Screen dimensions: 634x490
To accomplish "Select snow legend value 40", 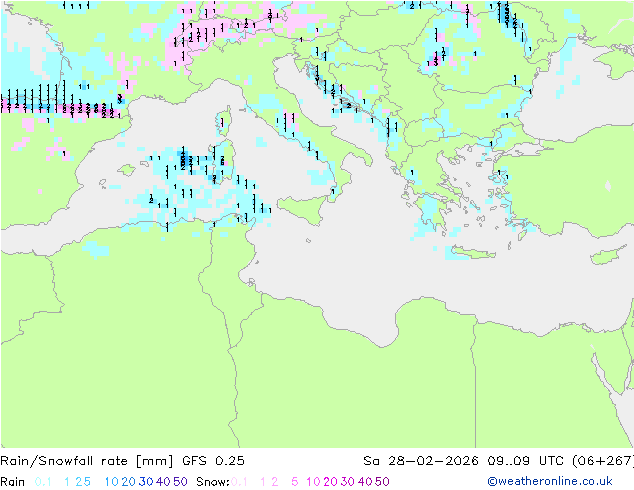I will click(x=365, y=482).
